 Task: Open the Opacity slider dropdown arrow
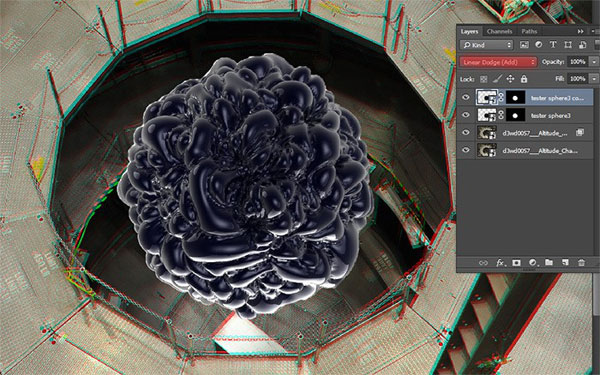[x=594, y=62]
